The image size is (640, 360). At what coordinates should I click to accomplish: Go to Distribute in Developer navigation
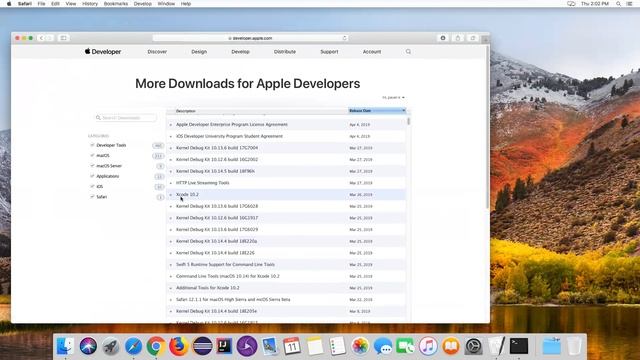pos(285,52)
